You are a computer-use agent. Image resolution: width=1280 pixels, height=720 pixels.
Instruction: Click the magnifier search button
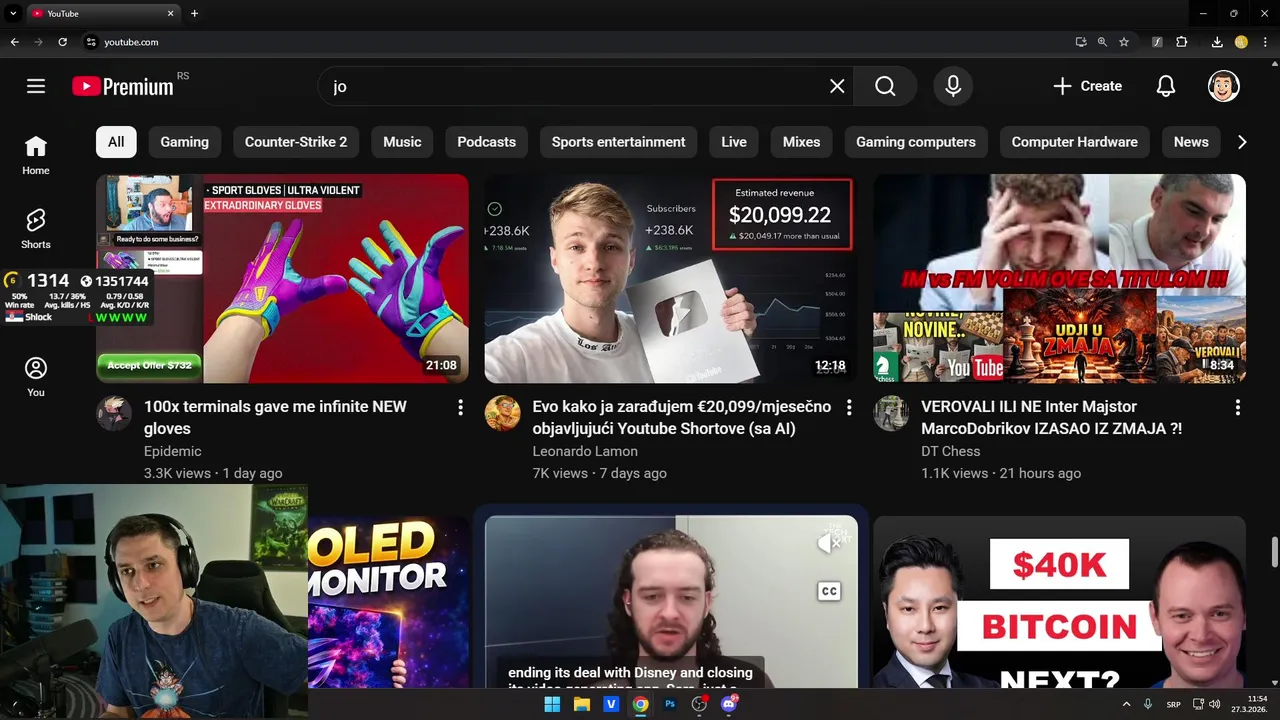coord(885,86)
